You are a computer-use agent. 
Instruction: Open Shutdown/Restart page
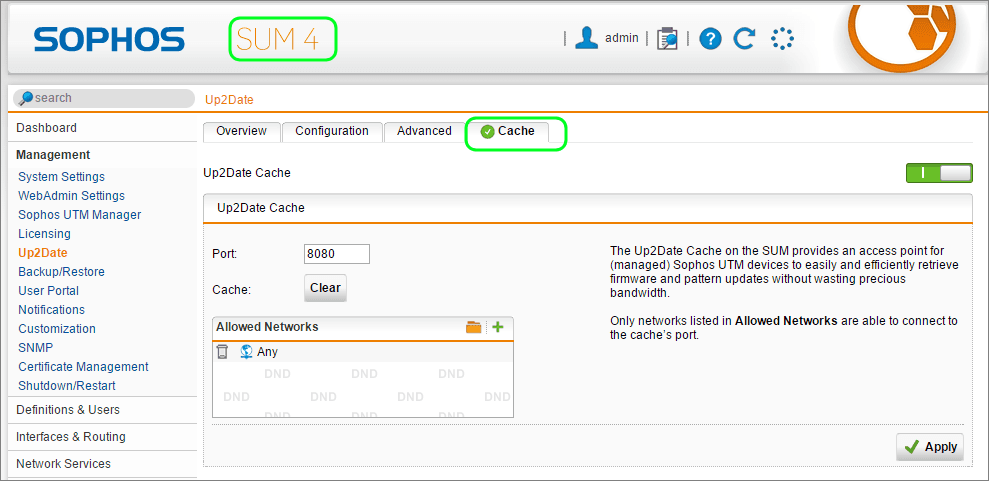[x=67, y=385]
